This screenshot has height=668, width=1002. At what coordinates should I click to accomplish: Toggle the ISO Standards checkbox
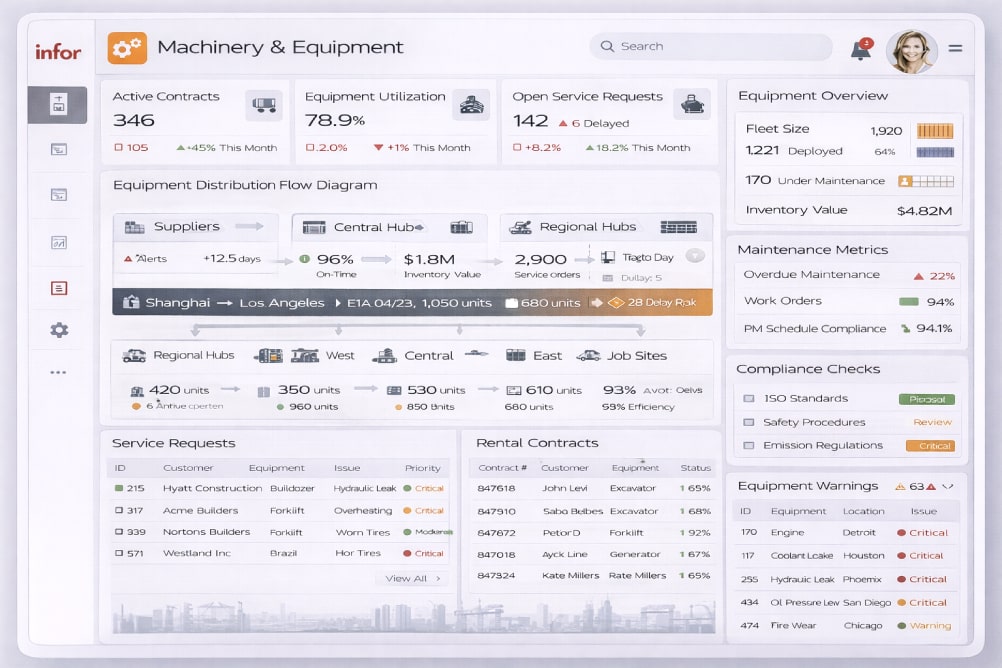[749, 399]
